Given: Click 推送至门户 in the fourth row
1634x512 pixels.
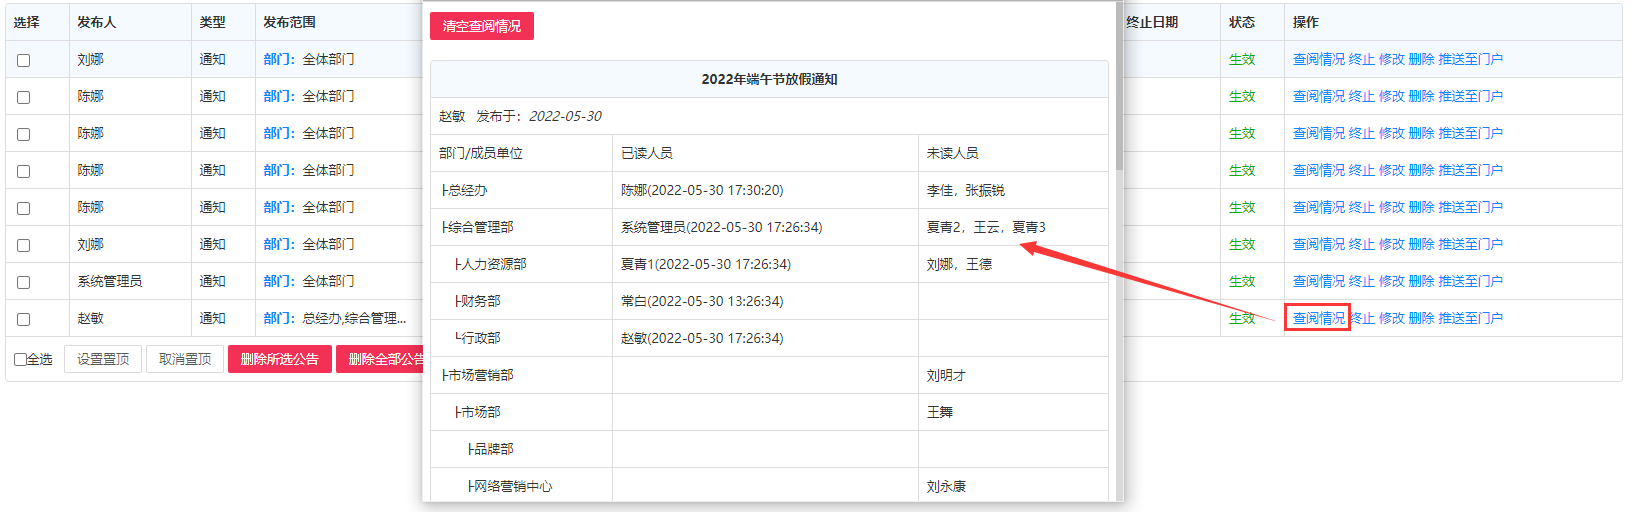Looking at the screenshot, I should 1470,170.
